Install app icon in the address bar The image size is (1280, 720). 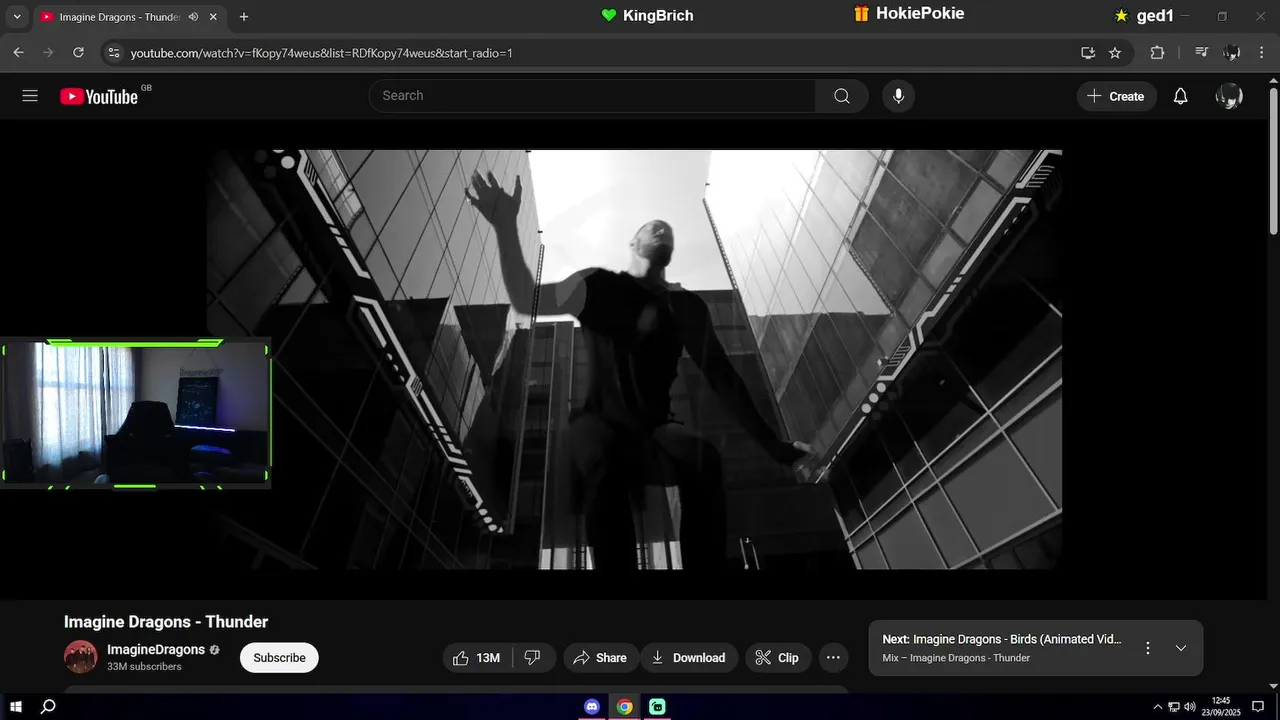pyautogui.click(x=1088, y=52)
